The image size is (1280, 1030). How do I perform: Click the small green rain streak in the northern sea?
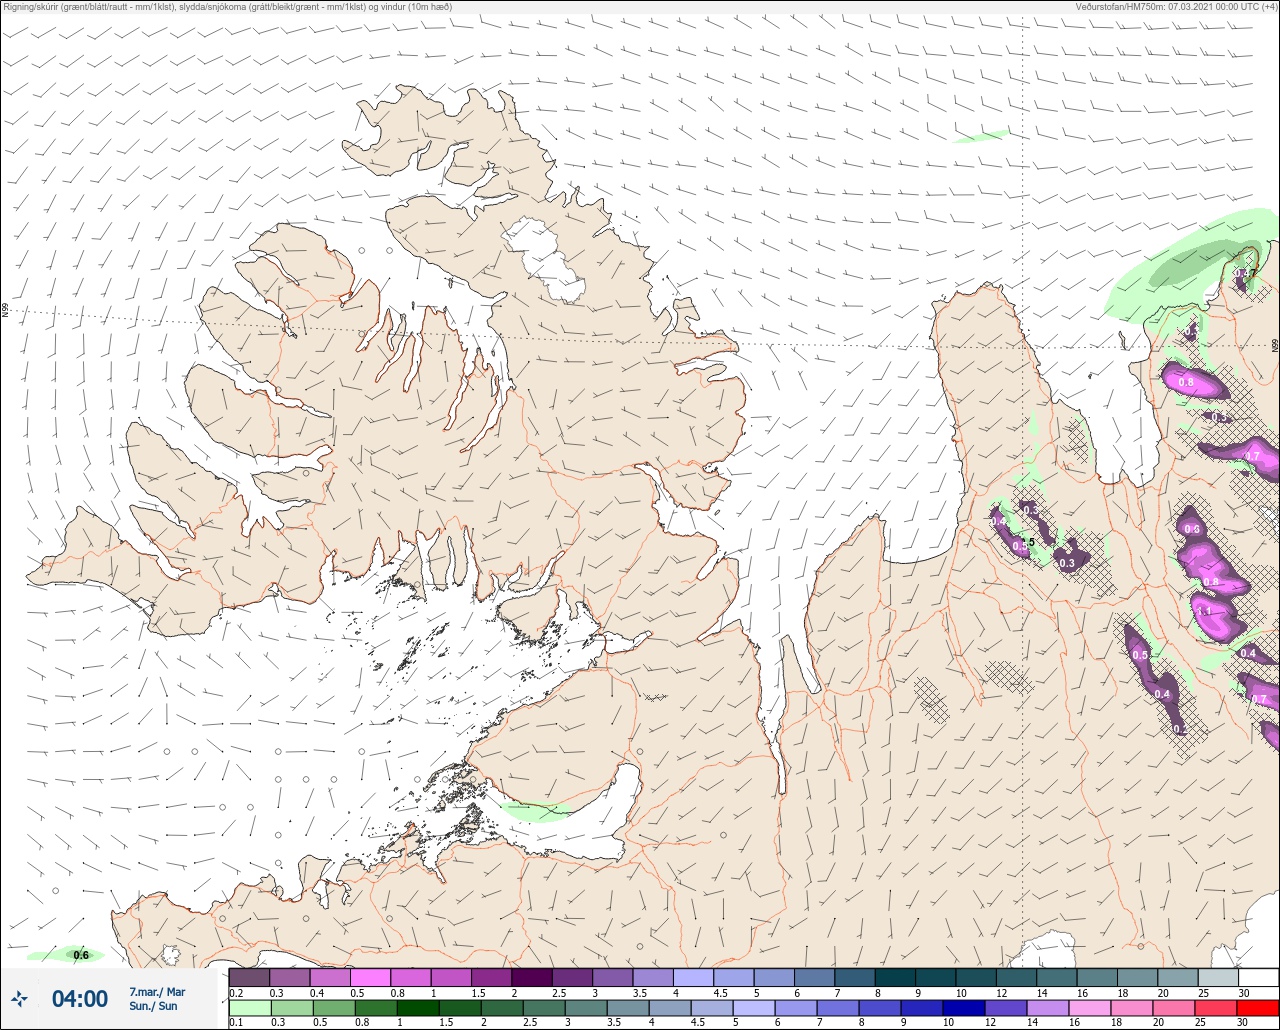[980, 136]
